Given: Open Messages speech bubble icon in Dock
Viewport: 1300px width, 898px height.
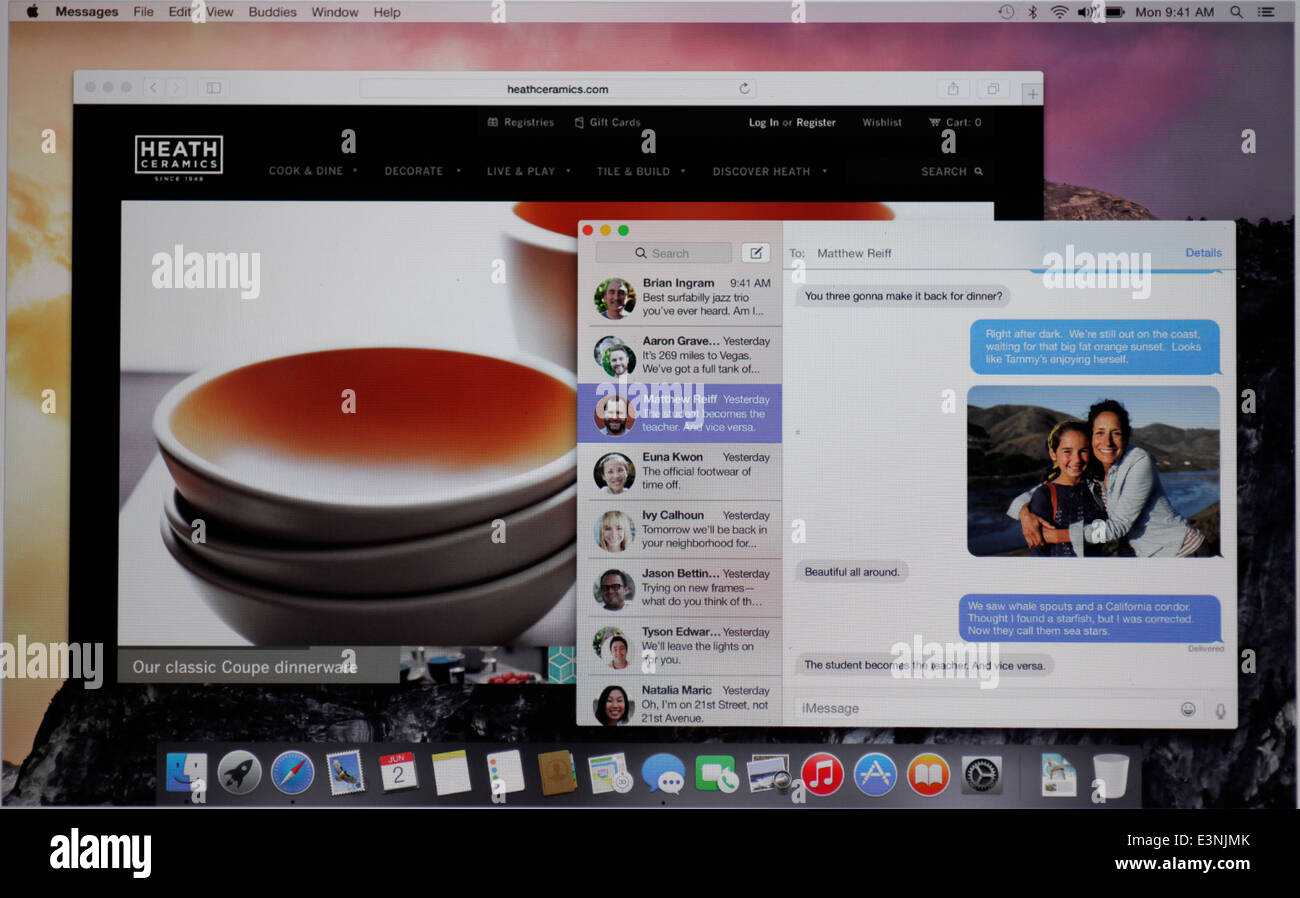Looking at the screenshot, I should coord(663,773).
